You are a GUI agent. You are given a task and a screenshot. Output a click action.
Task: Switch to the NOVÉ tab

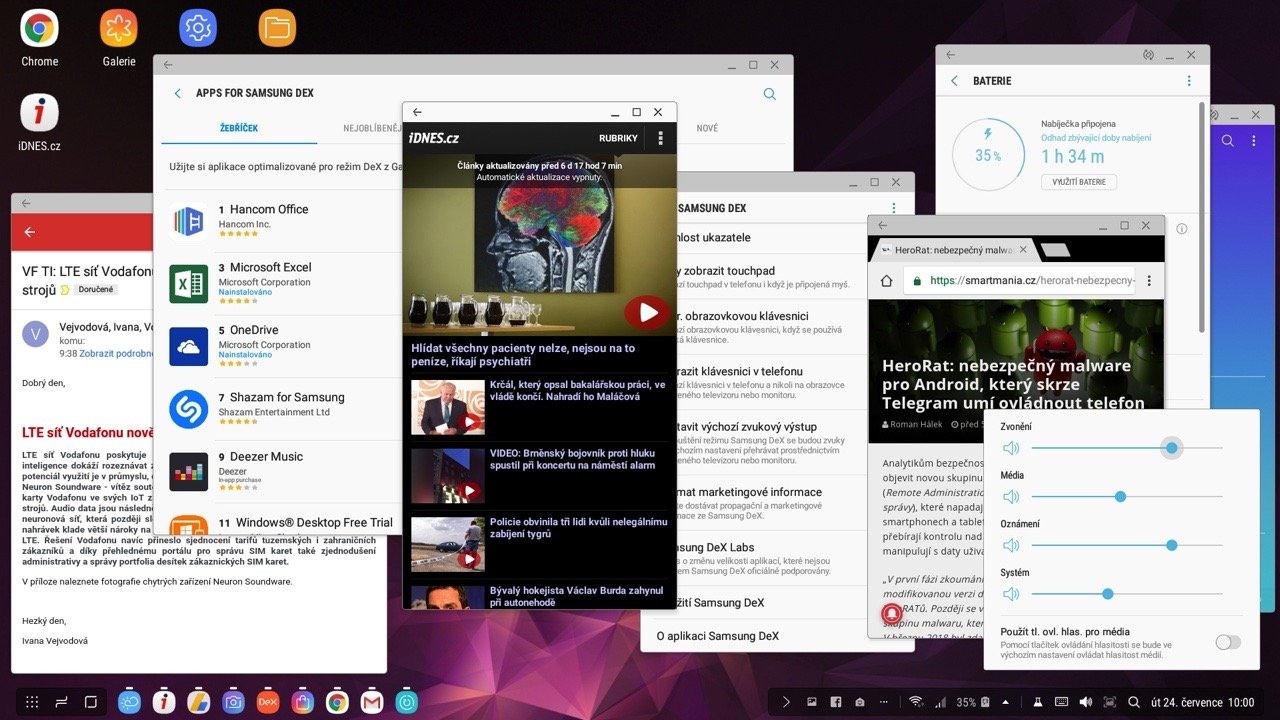[x=707, y=128]
